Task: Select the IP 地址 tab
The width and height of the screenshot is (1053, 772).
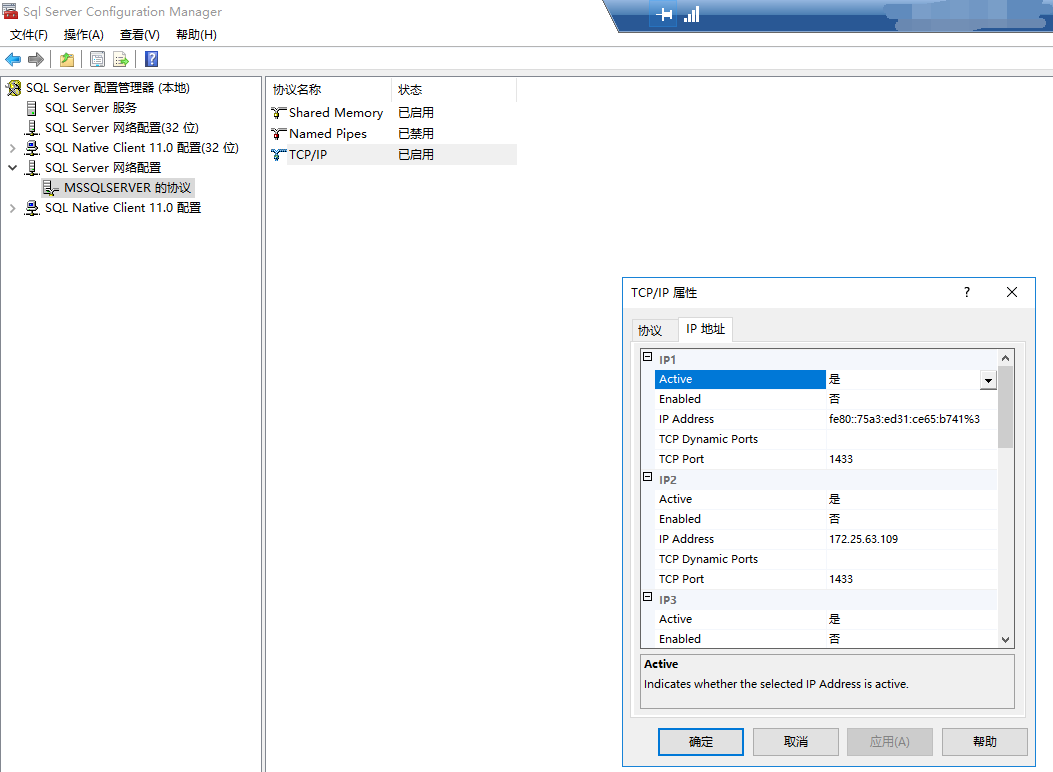Action: click(x=705, y=329)
